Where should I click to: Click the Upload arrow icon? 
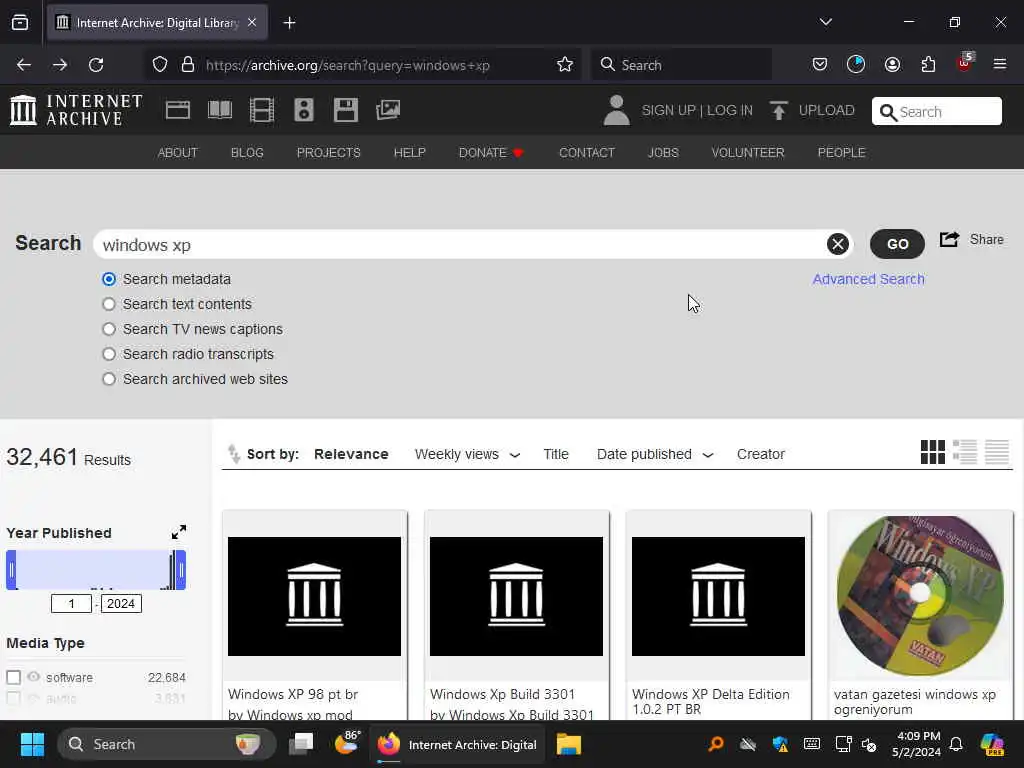[x=778, y=110]
